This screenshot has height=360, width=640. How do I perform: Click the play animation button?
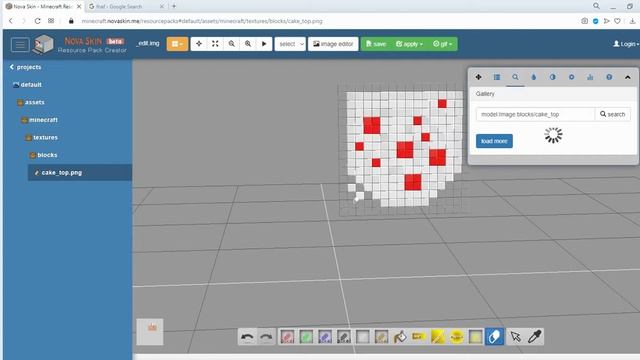(264, 44)
